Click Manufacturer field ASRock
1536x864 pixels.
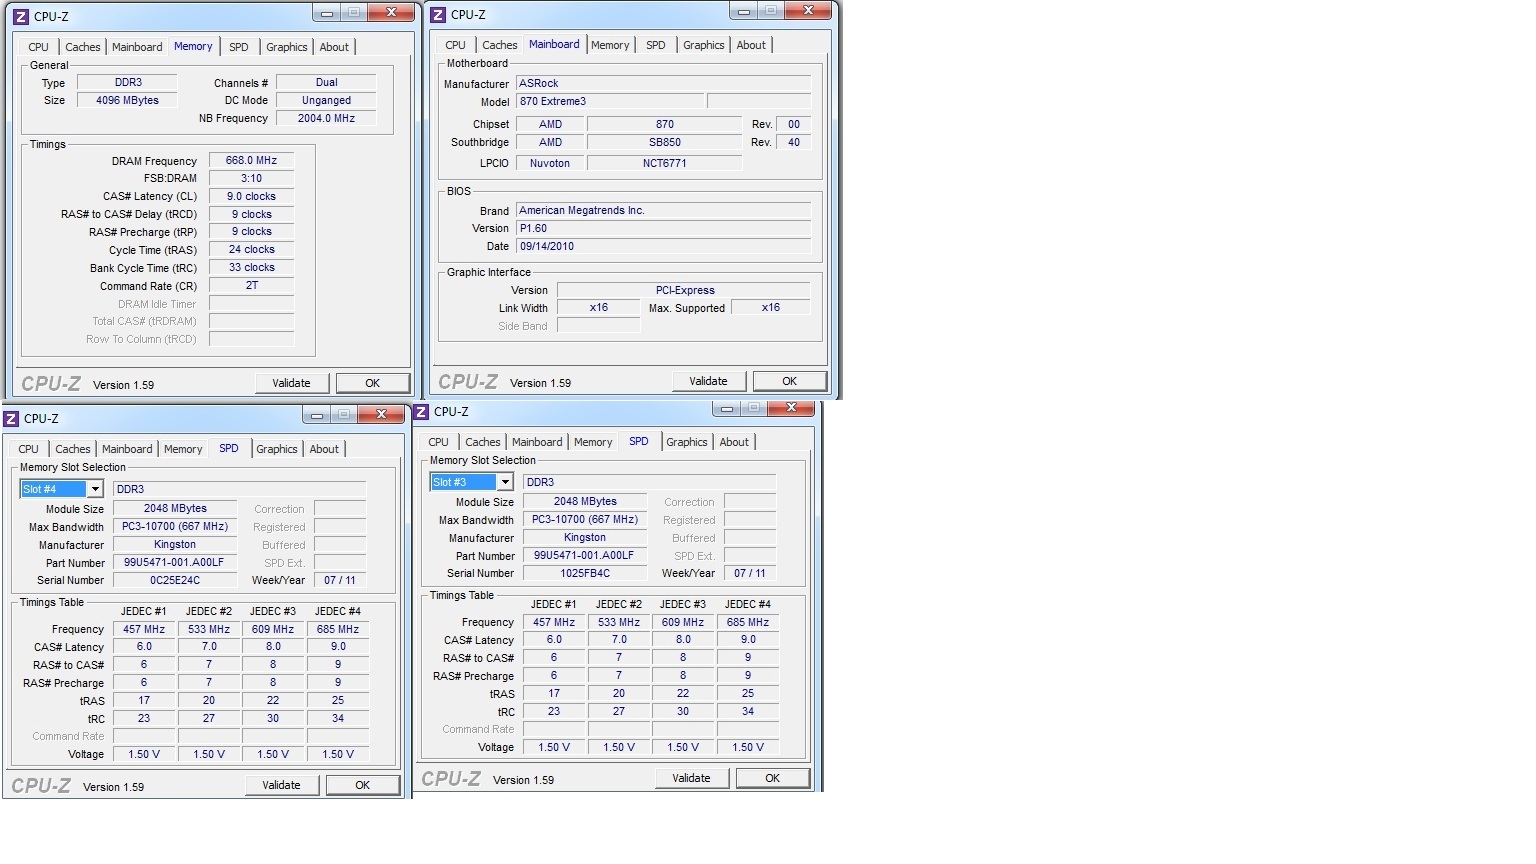pos(663,83)
